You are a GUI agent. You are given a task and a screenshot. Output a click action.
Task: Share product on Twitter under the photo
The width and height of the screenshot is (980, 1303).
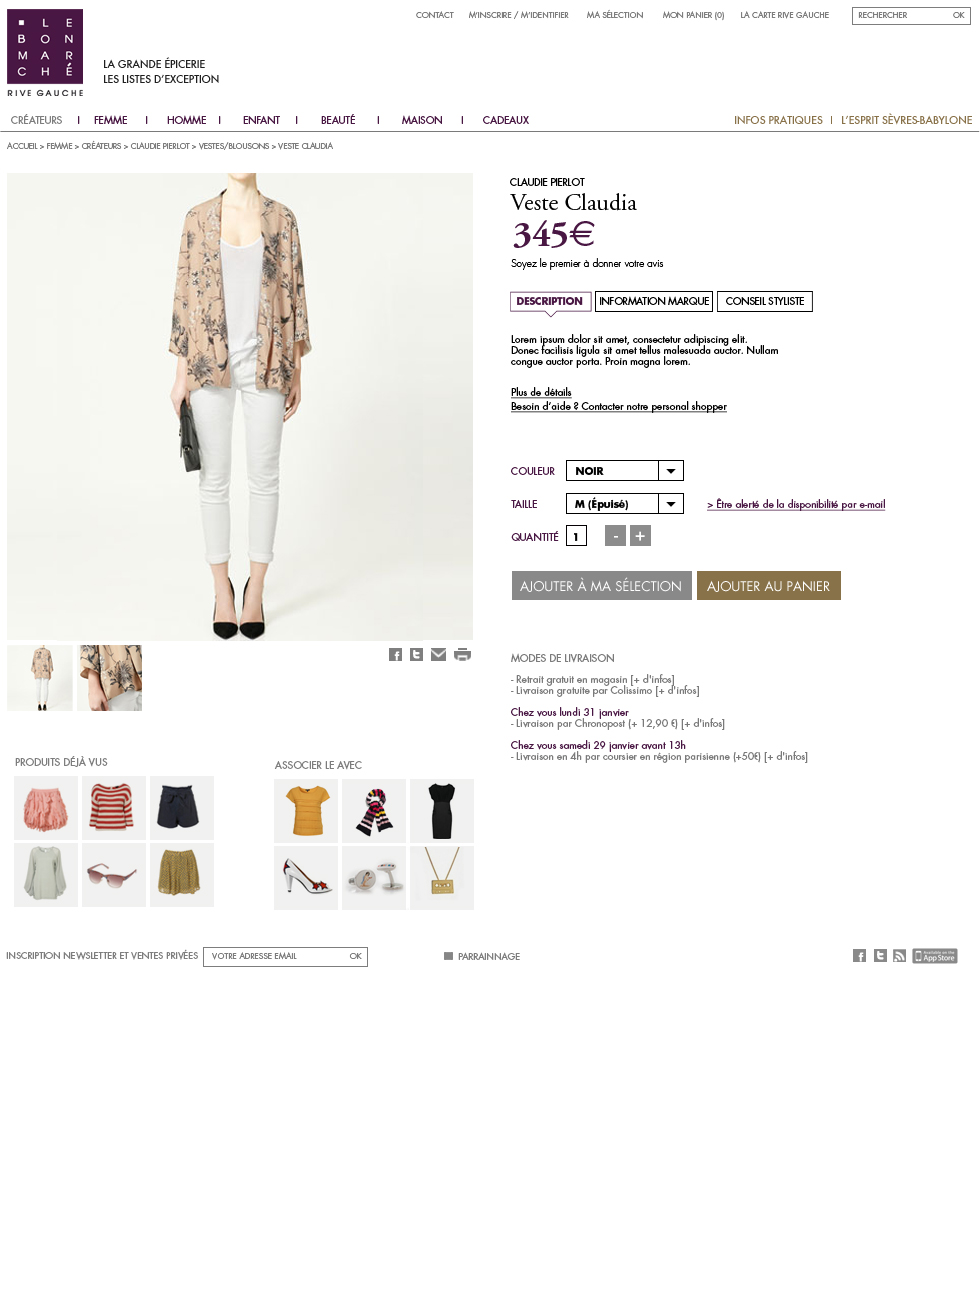(416, 655)
